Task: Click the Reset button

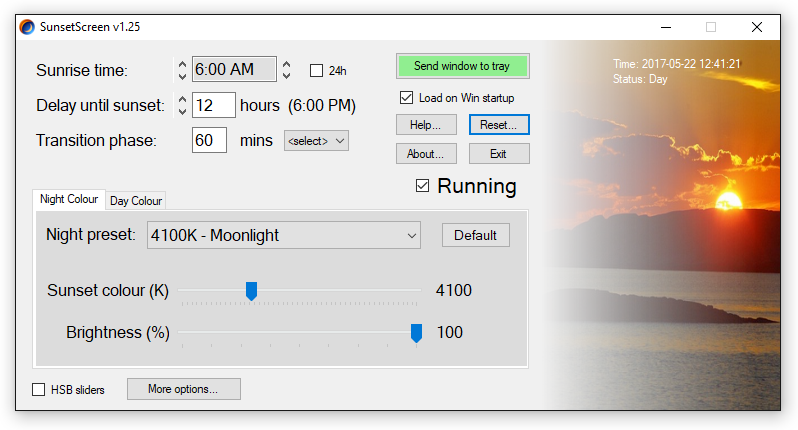Action: click(x=499, y=125)
